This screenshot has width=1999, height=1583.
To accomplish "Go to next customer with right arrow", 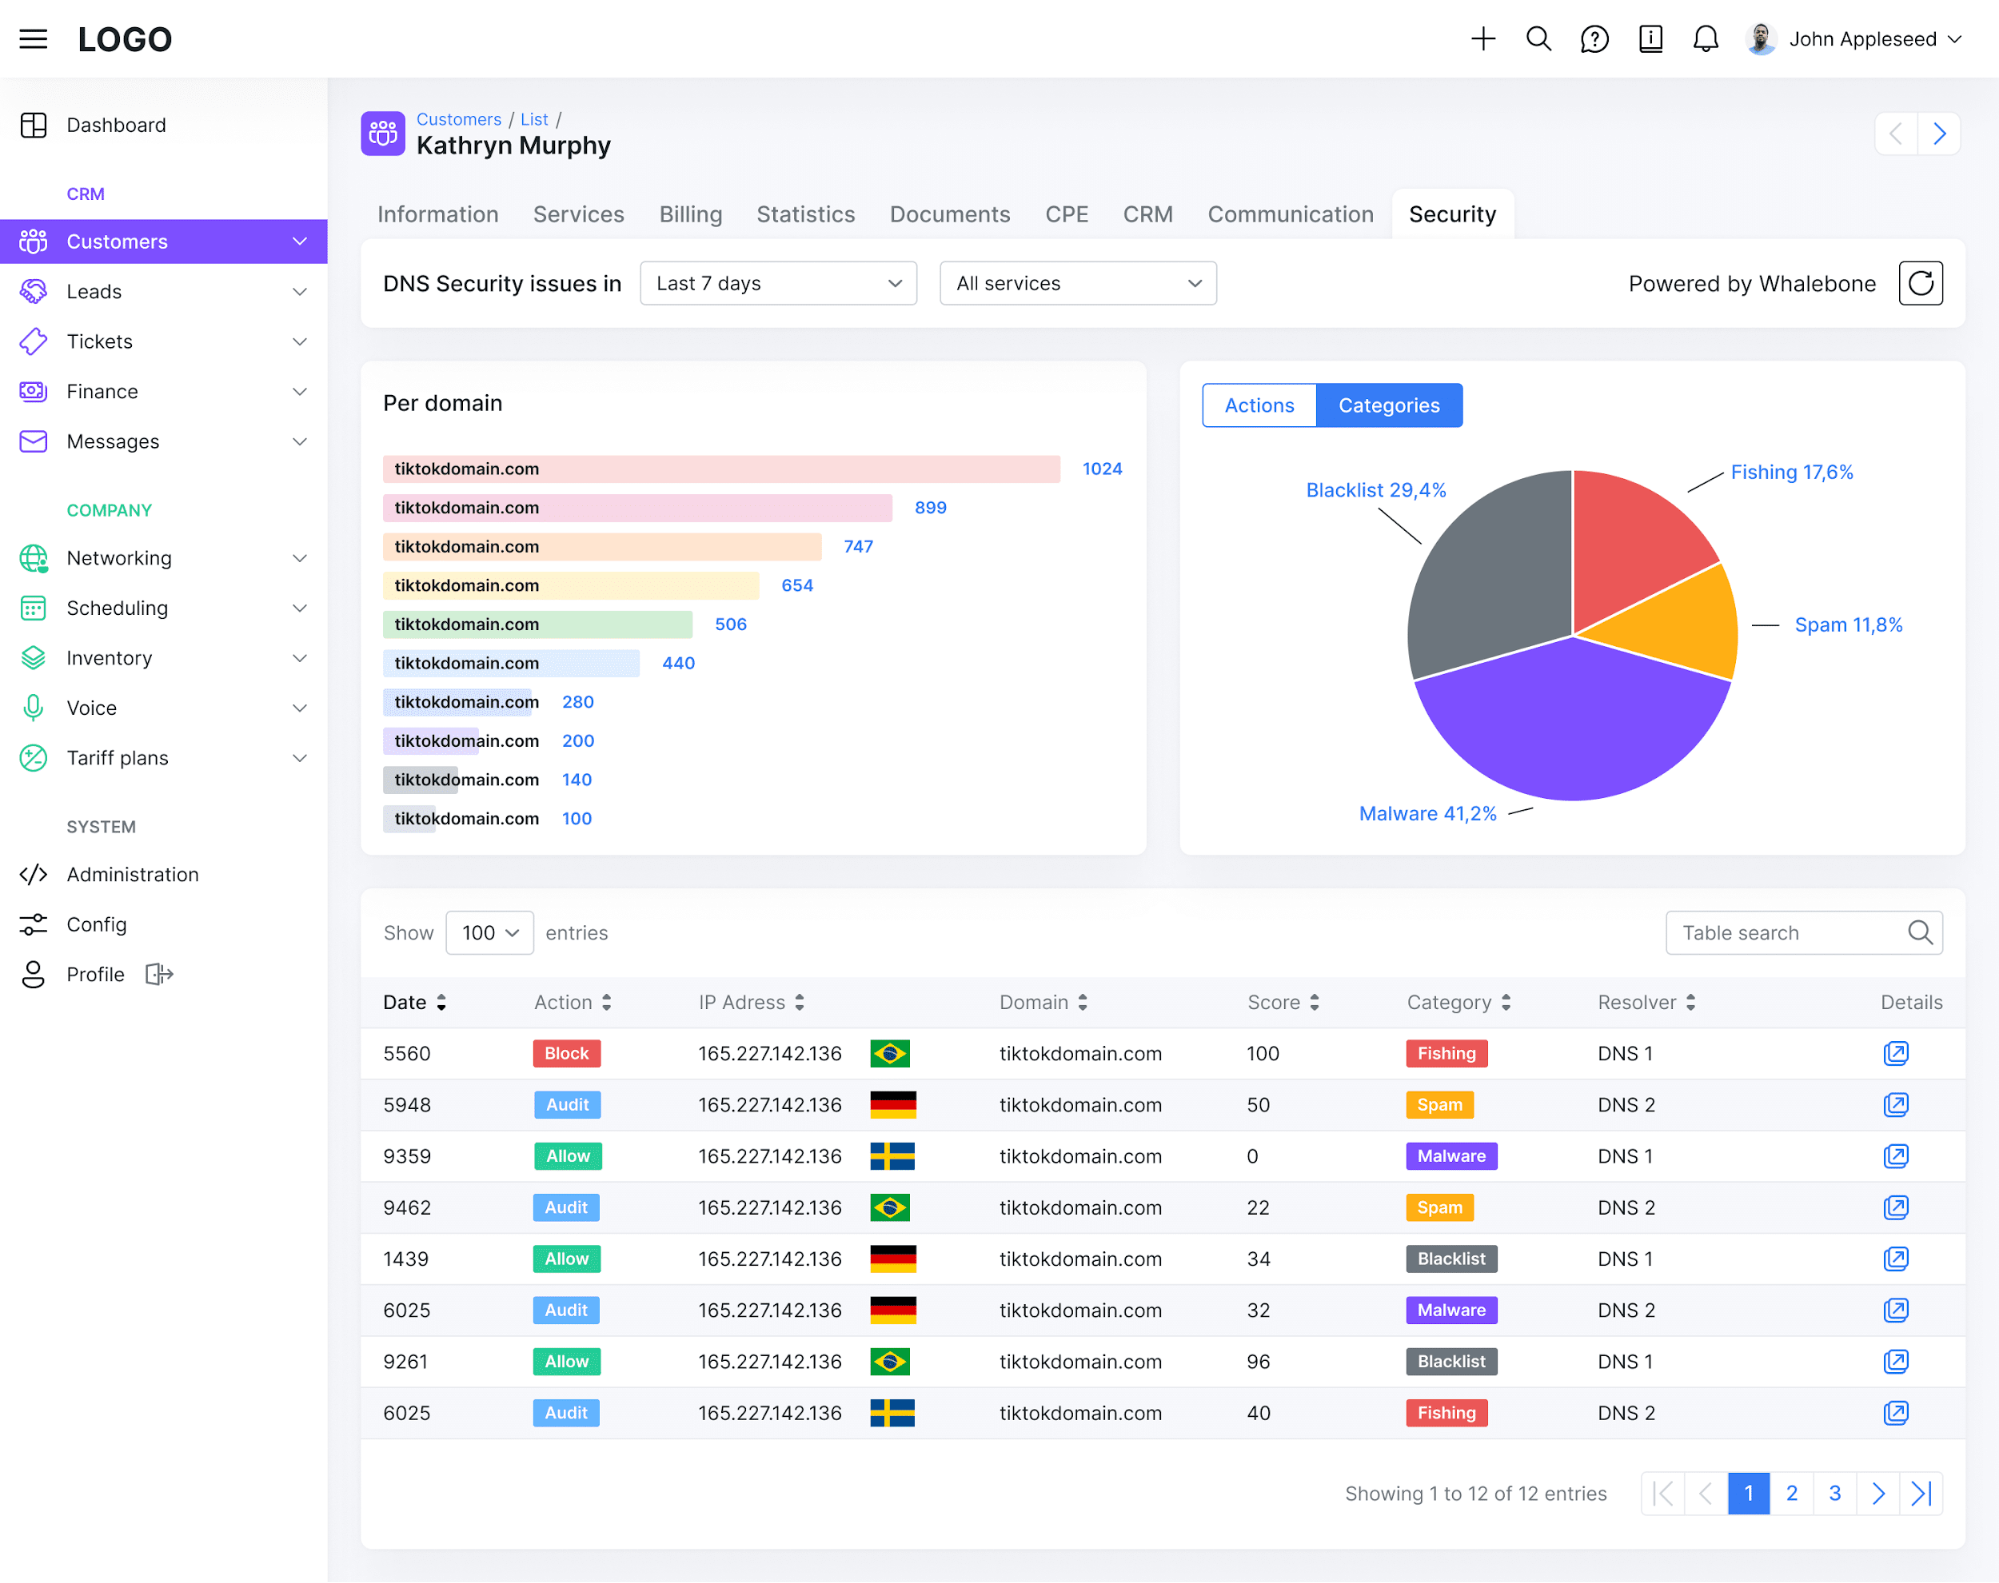I will 1939,134.
